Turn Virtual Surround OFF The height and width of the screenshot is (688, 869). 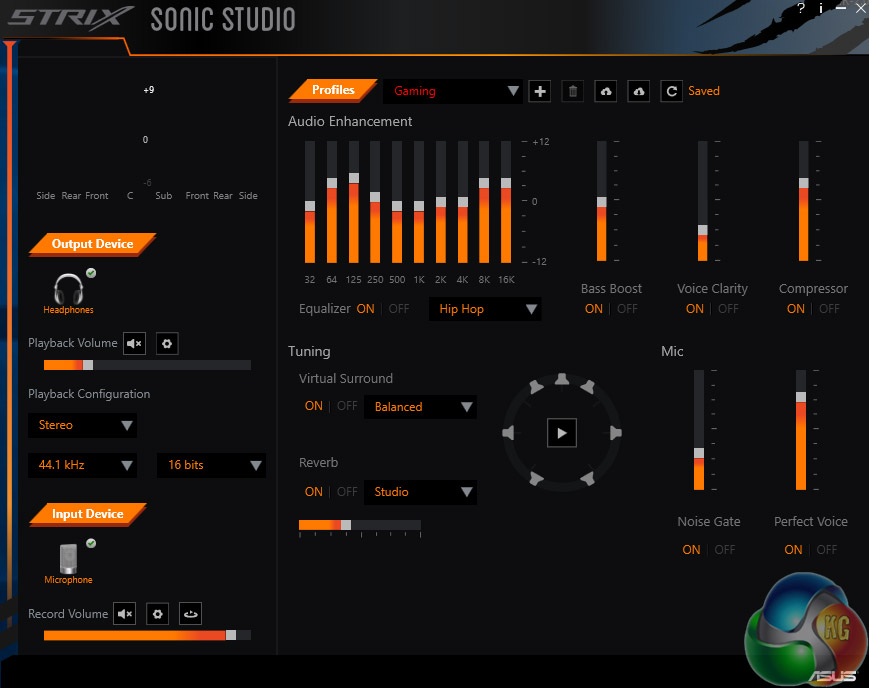pos(347,406)
